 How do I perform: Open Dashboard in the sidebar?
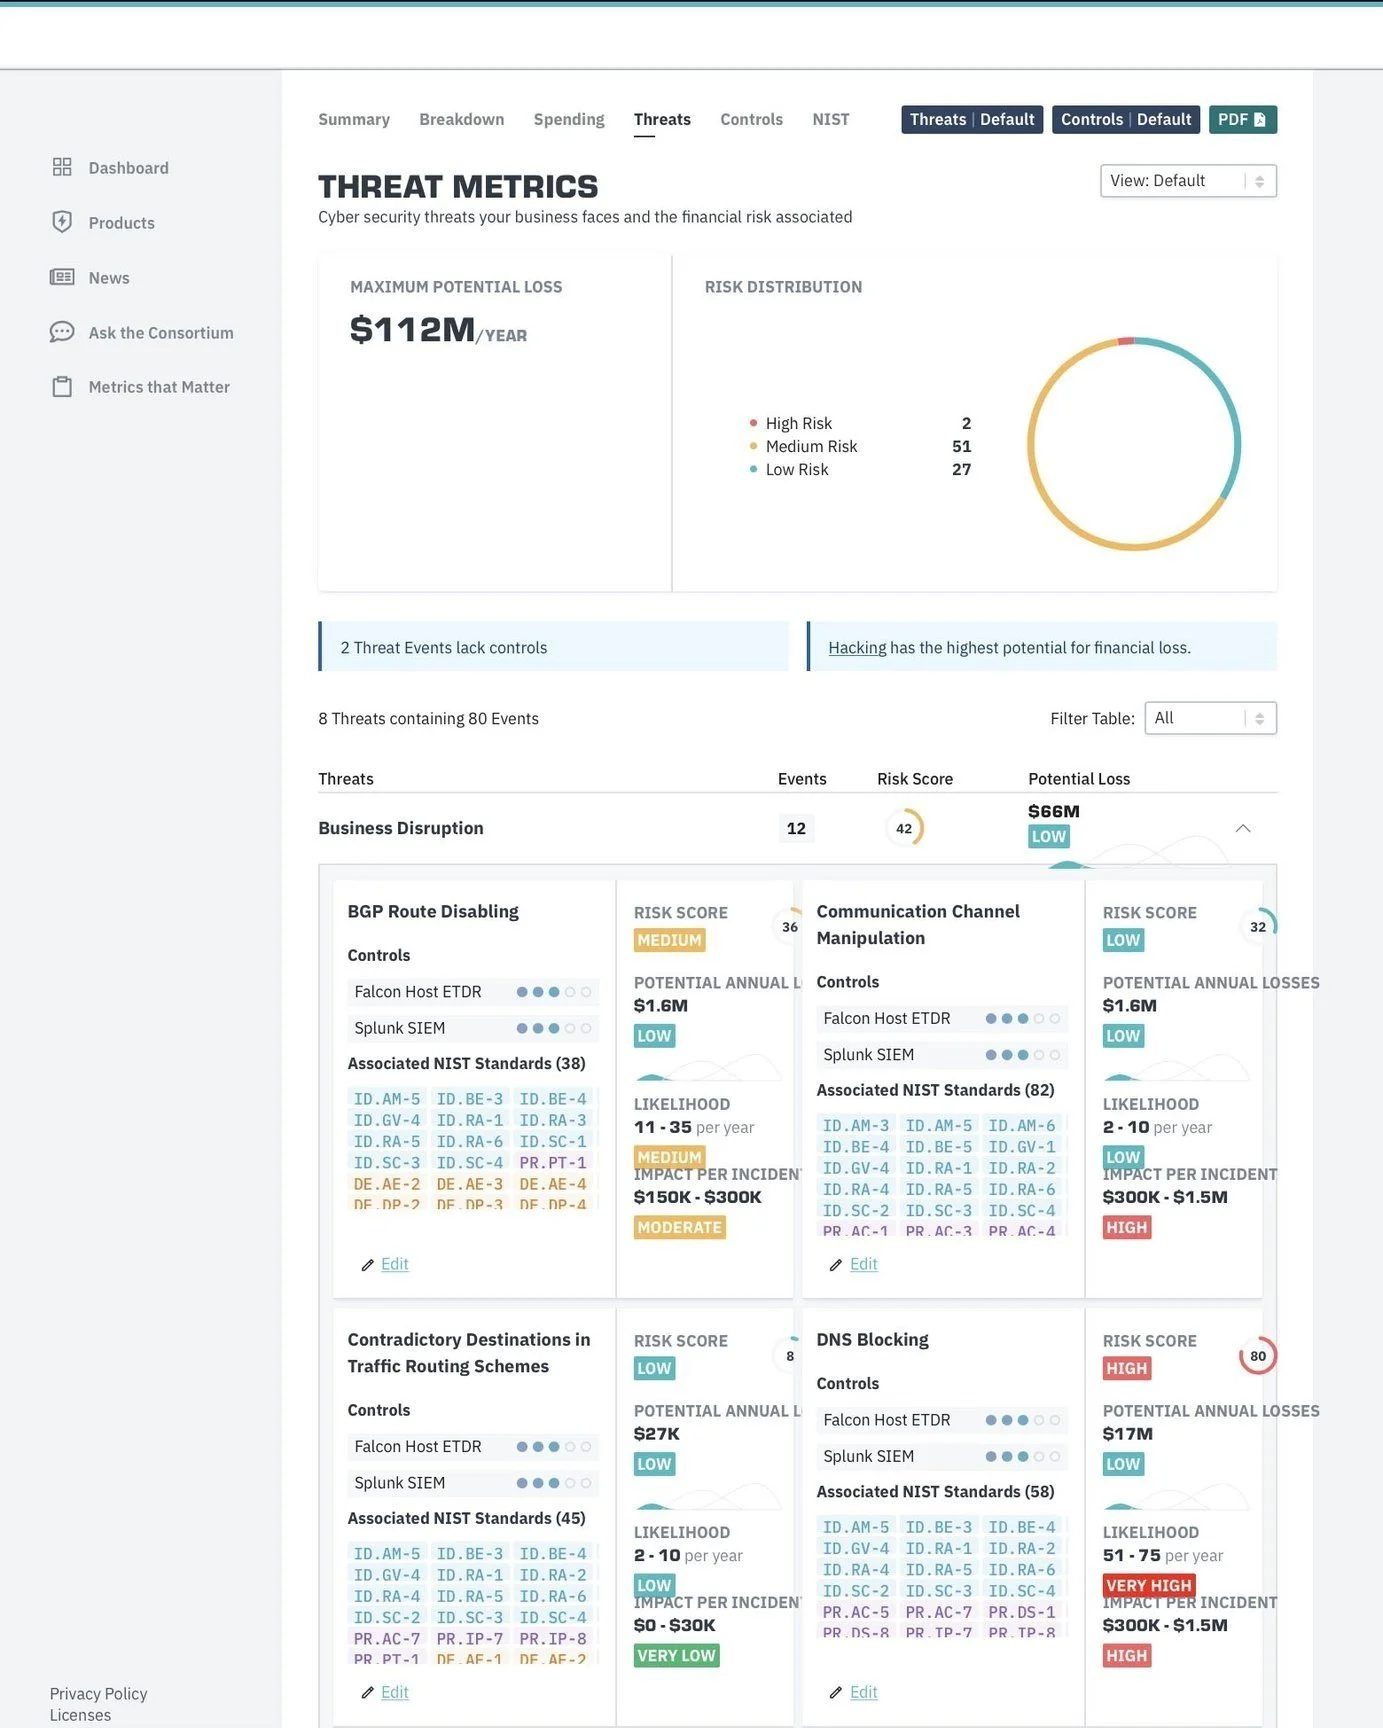tap(128, 167)
